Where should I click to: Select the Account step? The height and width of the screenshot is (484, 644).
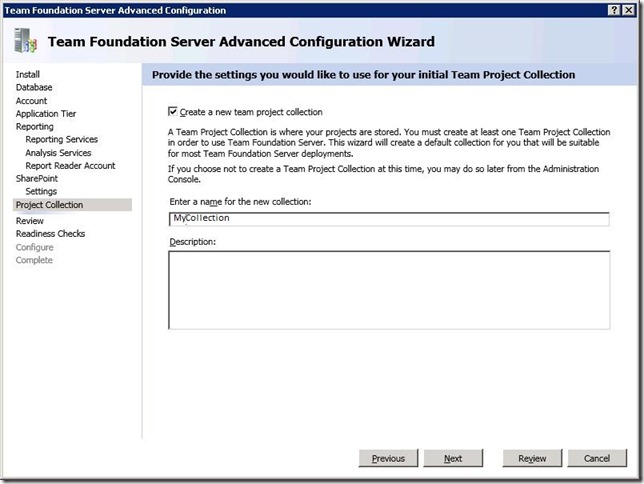pyautogui.click(x=31, y=101)
